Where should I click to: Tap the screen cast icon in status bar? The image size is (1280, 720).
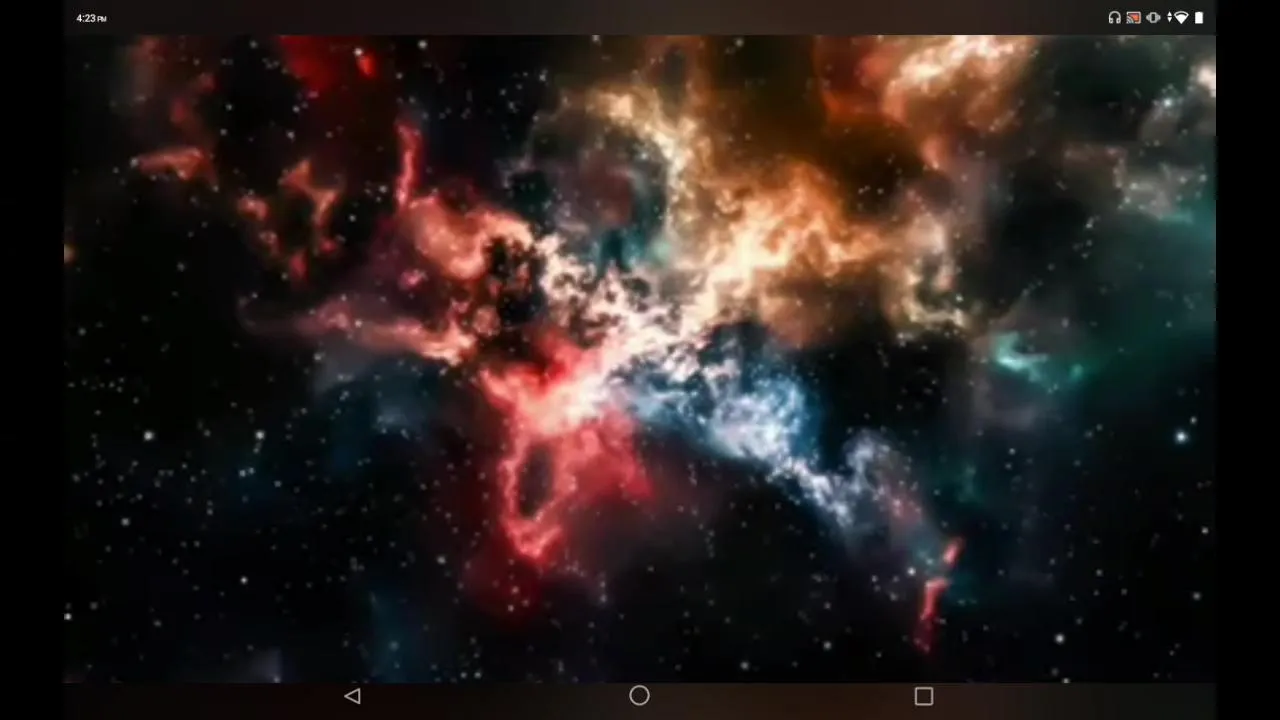click(x=1133, y=17)
